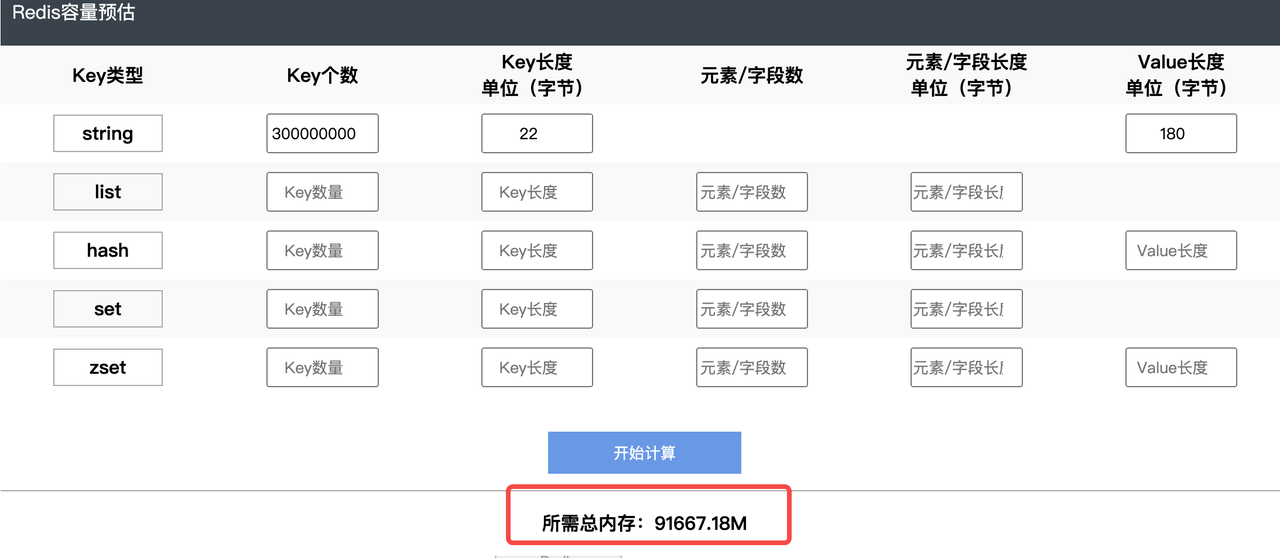Click the set row 元素/字段长度 input

(x=966, y=309)
